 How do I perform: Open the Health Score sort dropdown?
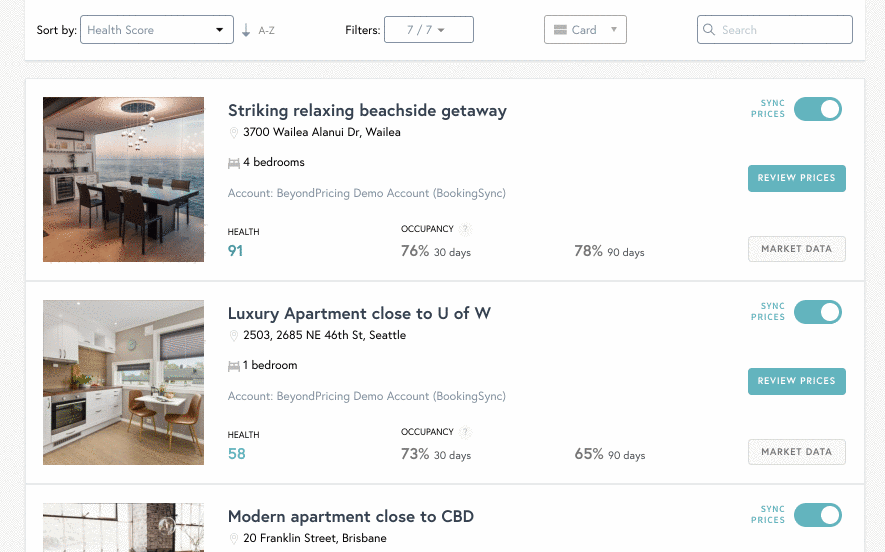click(x=157, y=29)
